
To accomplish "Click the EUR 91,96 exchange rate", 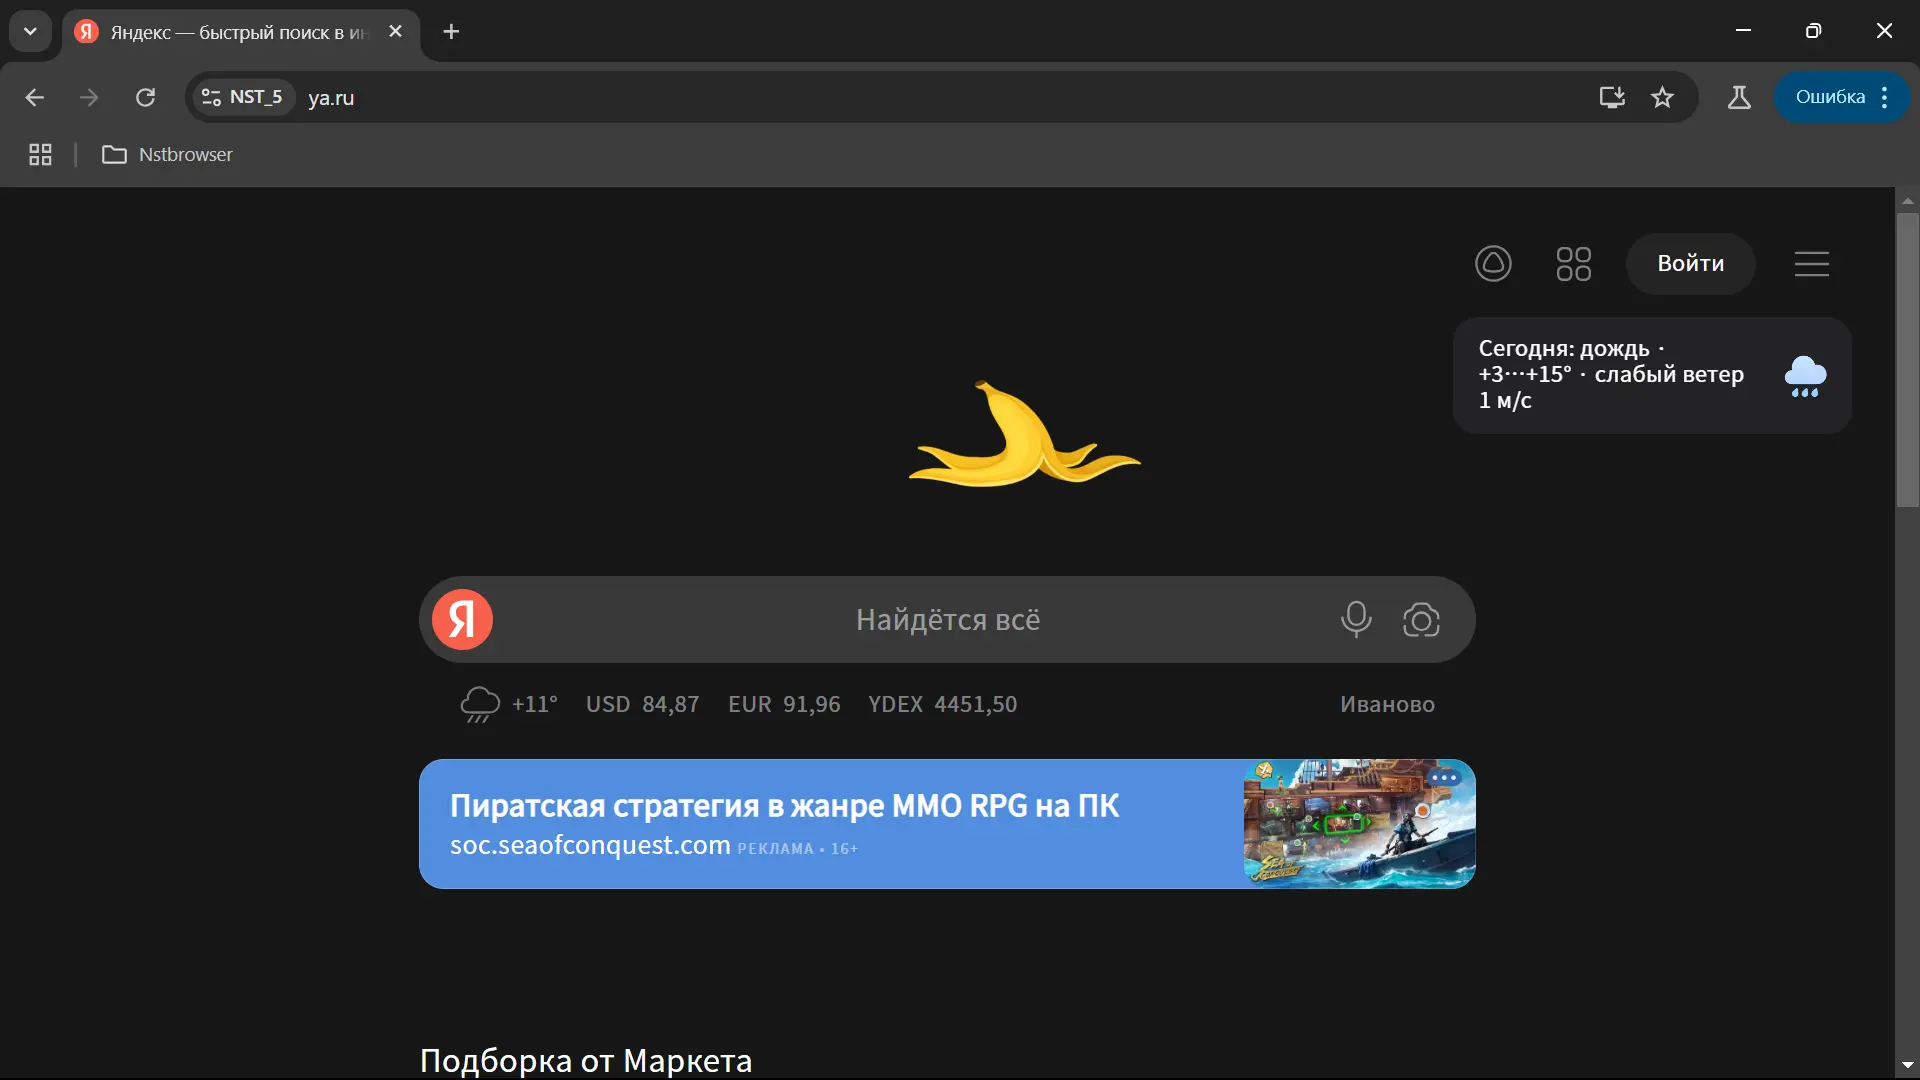I will 784,704.
